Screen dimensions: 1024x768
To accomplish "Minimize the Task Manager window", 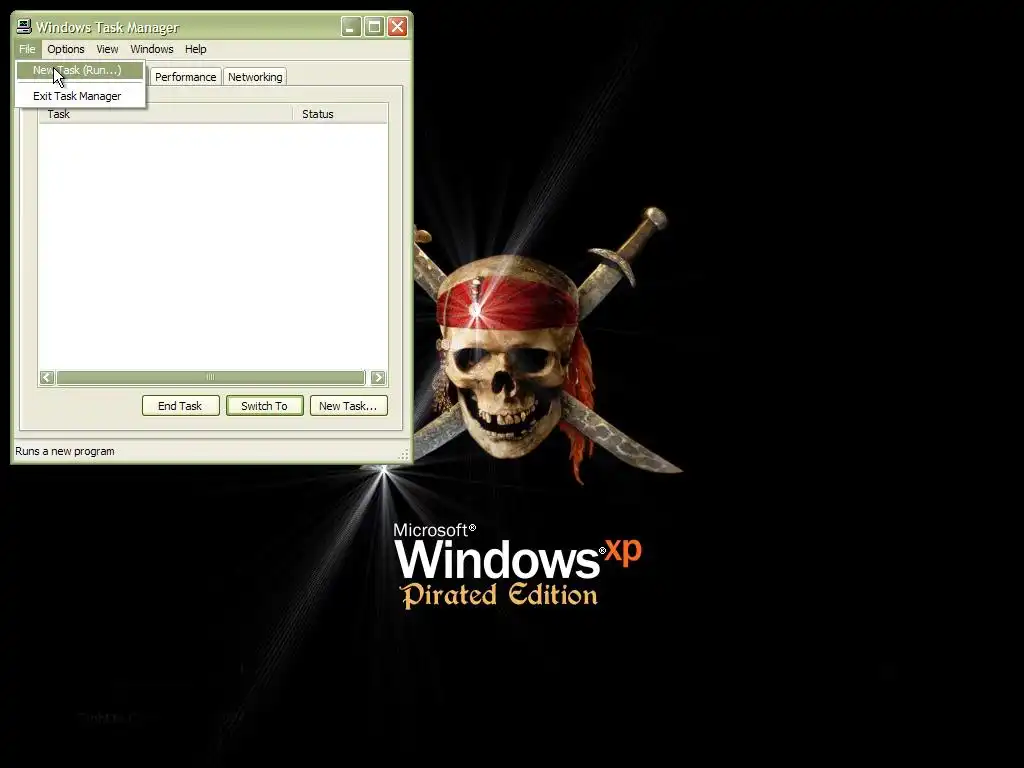I will point(351,27).
